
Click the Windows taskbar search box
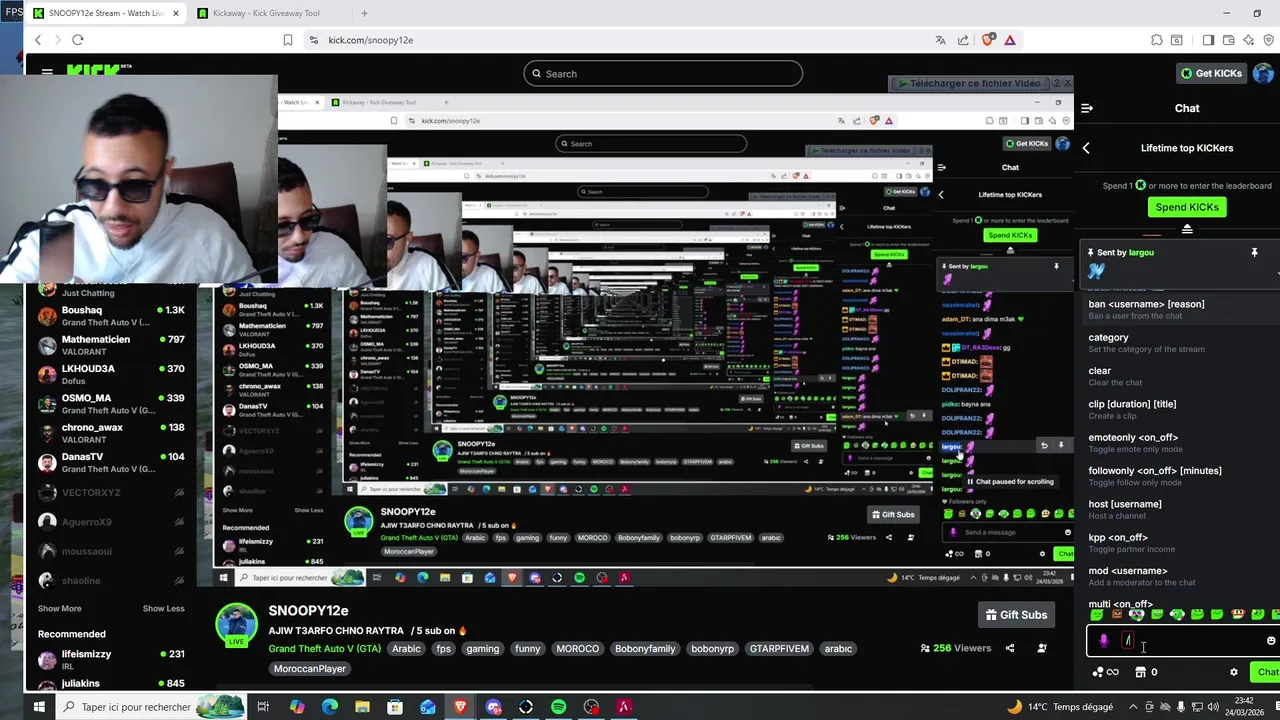[x=150, y=707]
